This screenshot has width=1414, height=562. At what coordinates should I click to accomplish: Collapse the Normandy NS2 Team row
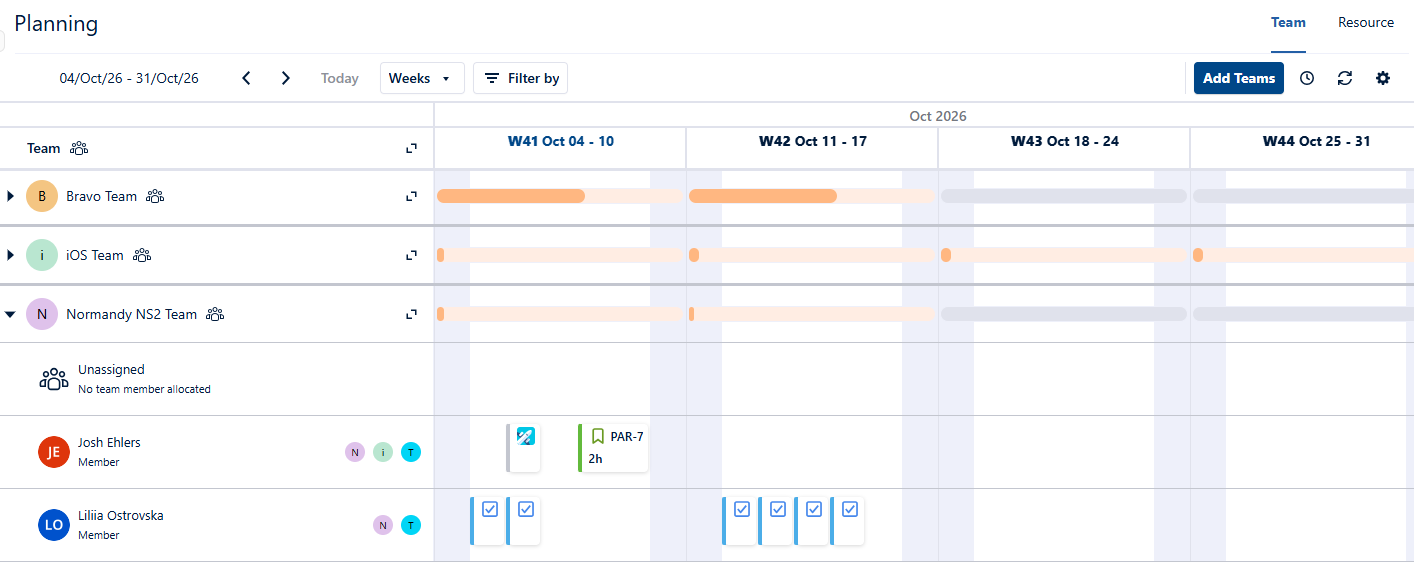click(x=10, y=314)
